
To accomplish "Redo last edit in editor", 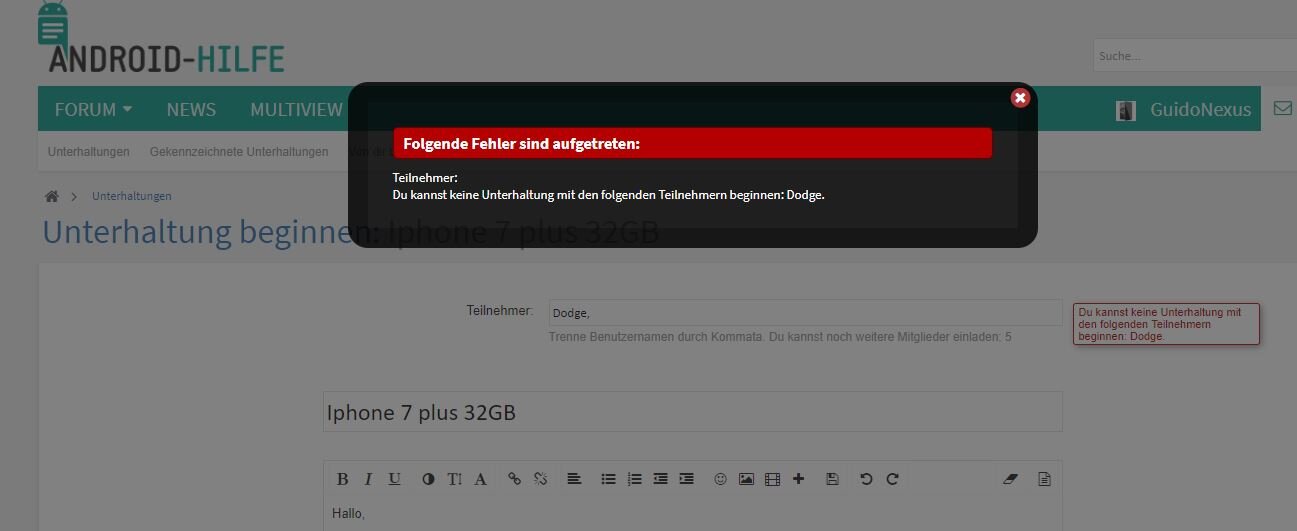I will 892,479.
